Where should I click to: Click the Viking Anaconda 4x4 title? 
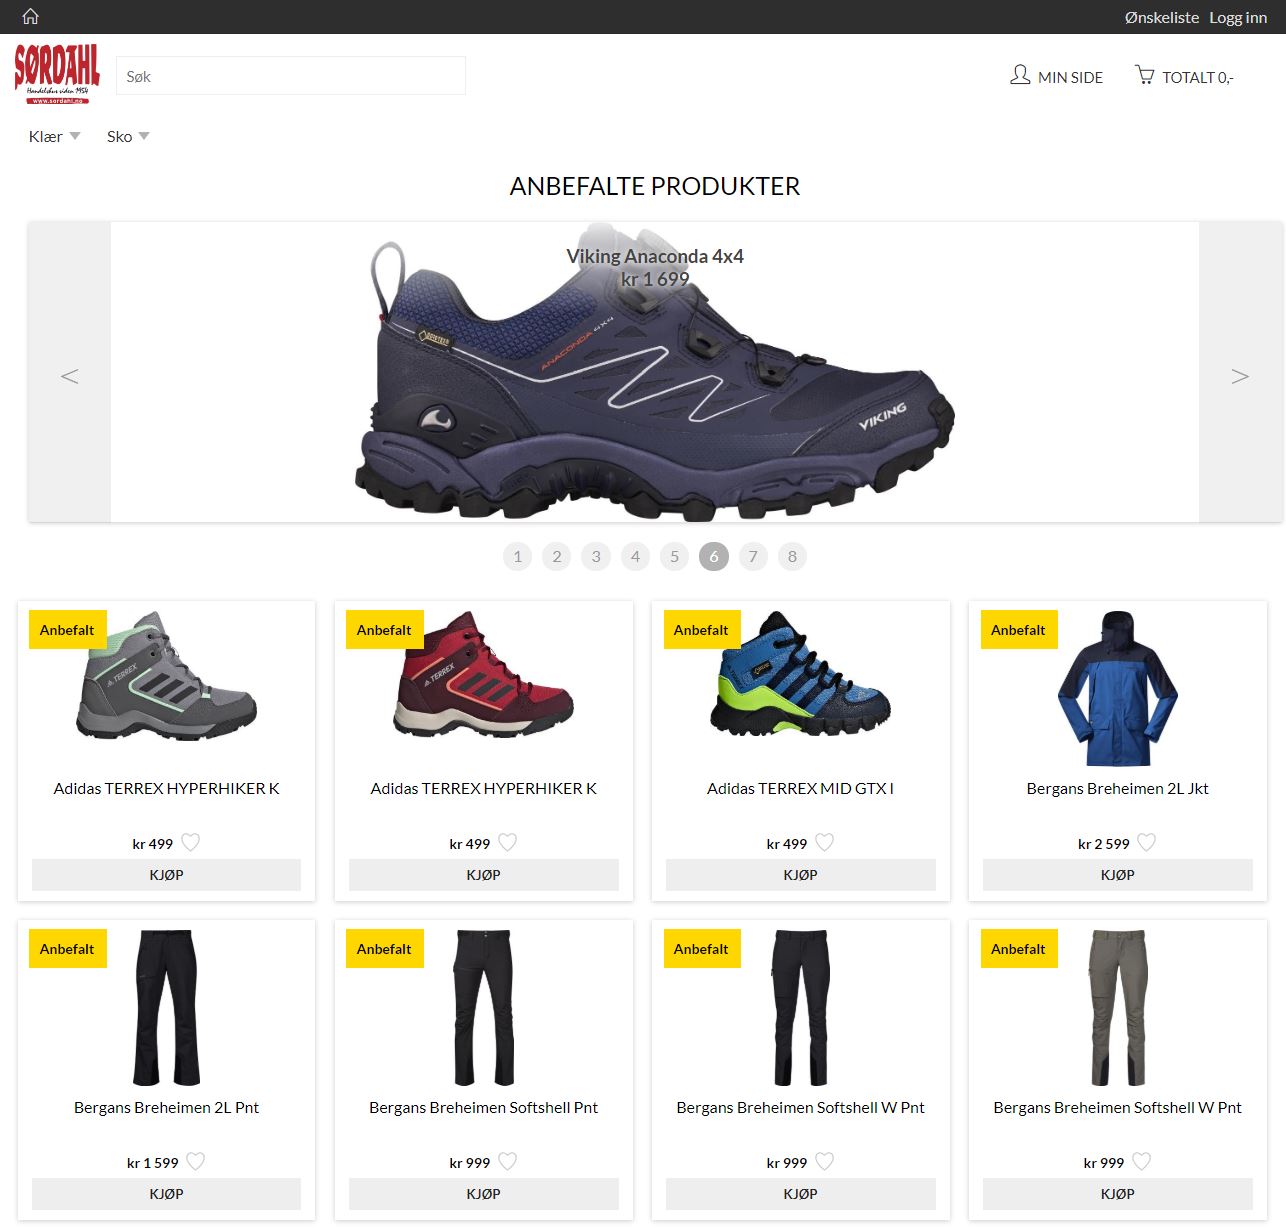pos(655,256)
